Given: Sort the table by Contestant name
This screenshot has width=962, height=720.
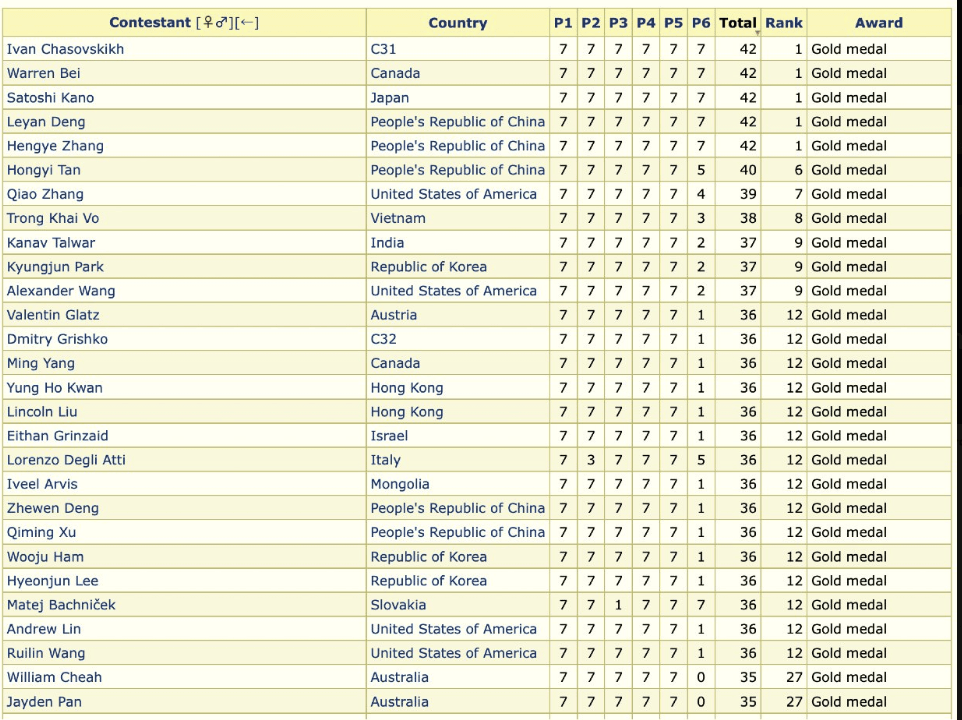Looking at the screenshot, I should (x=150, y=23).
